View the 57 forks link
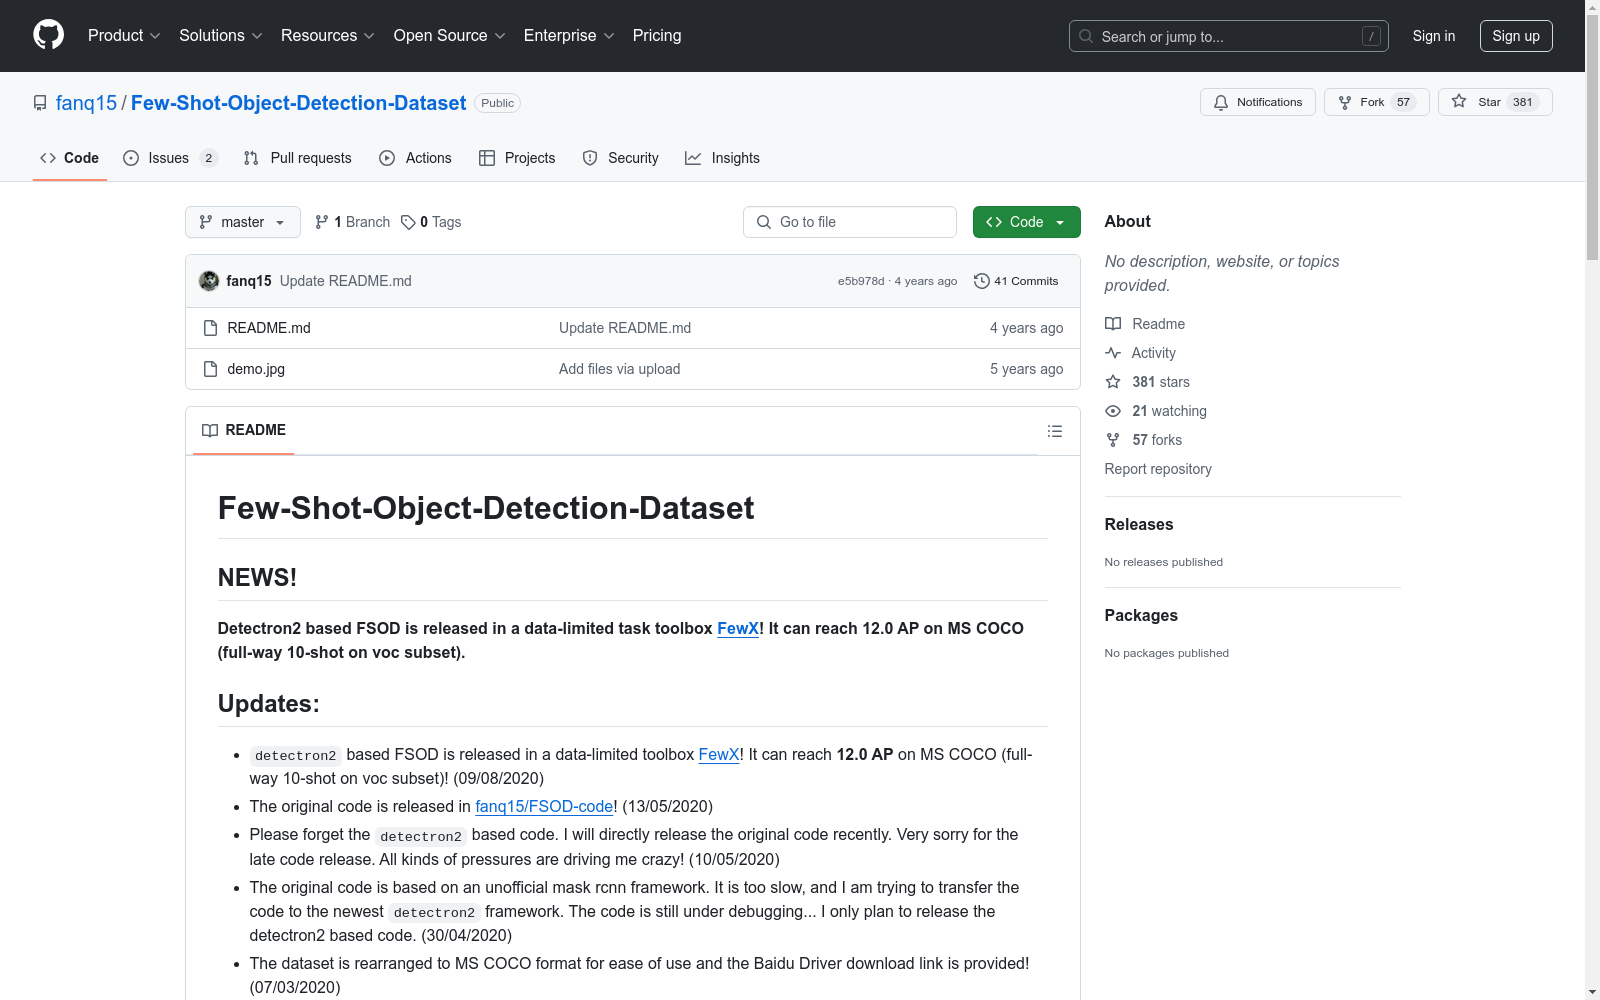Screen dimensions: 1600x1000 [1143, 440]
